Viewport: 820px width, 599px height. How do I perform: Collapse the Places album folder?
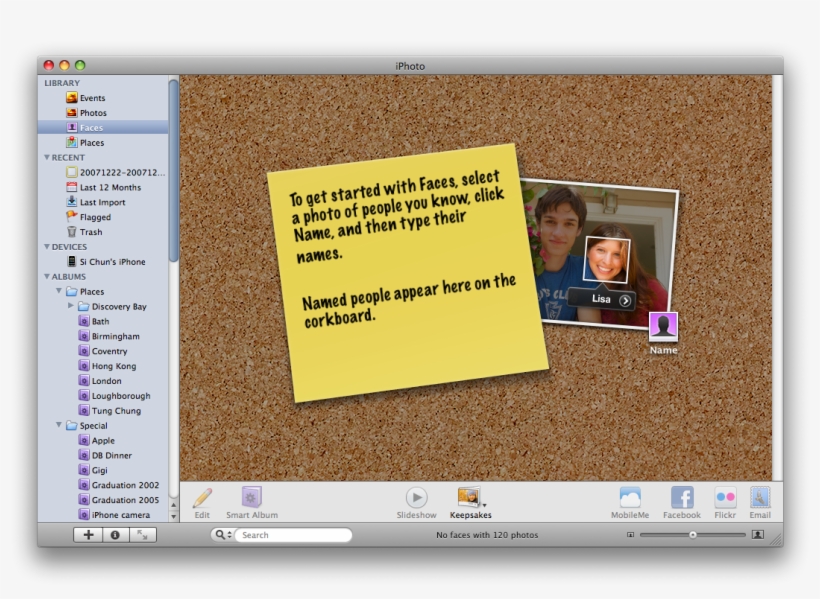[59, 291]
